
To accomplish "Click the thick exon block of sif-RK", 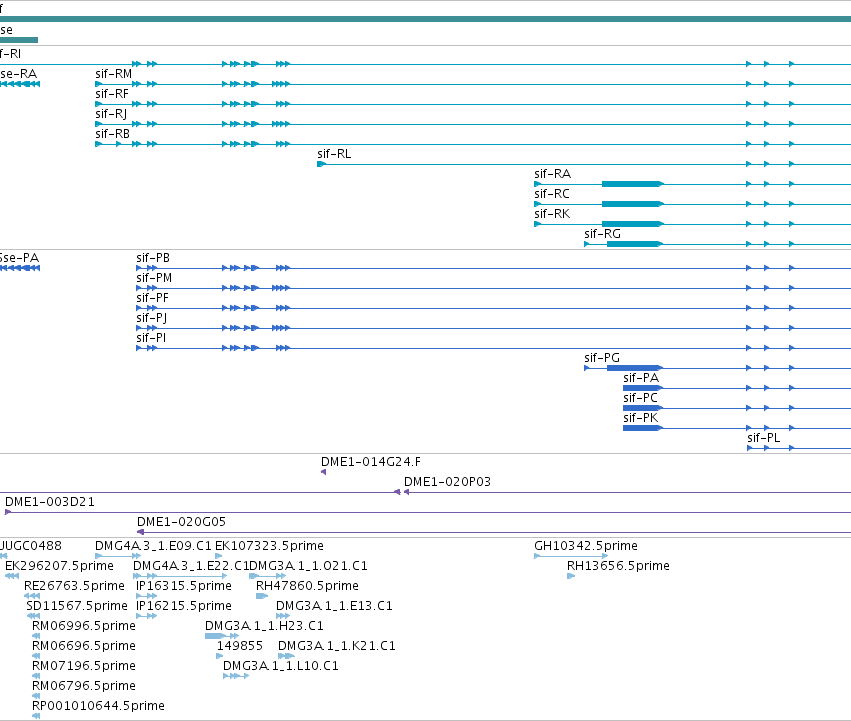I will [x=632, y=224].
